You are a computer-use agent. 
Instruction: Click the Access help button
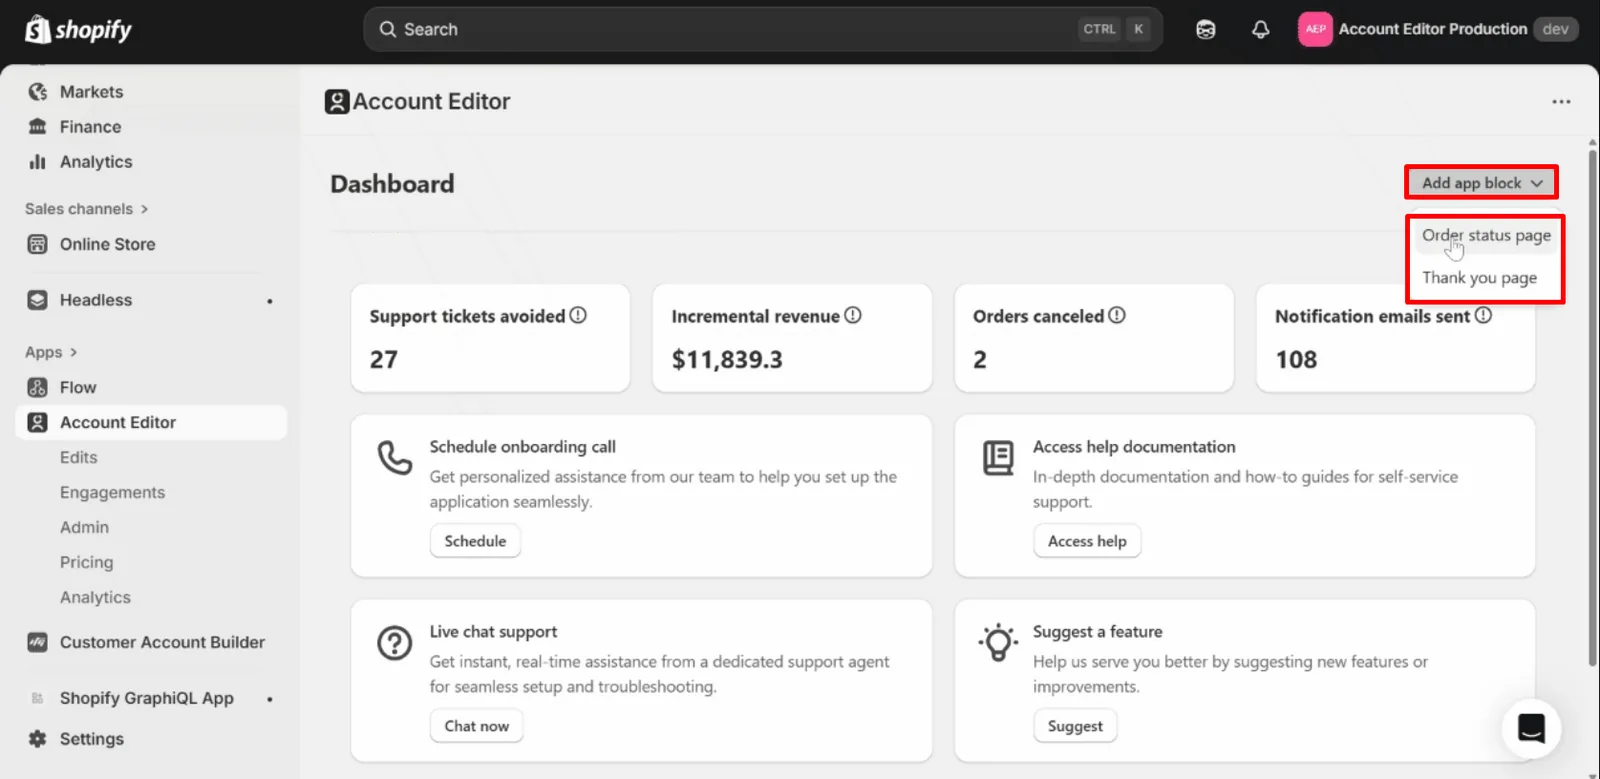1087,541
